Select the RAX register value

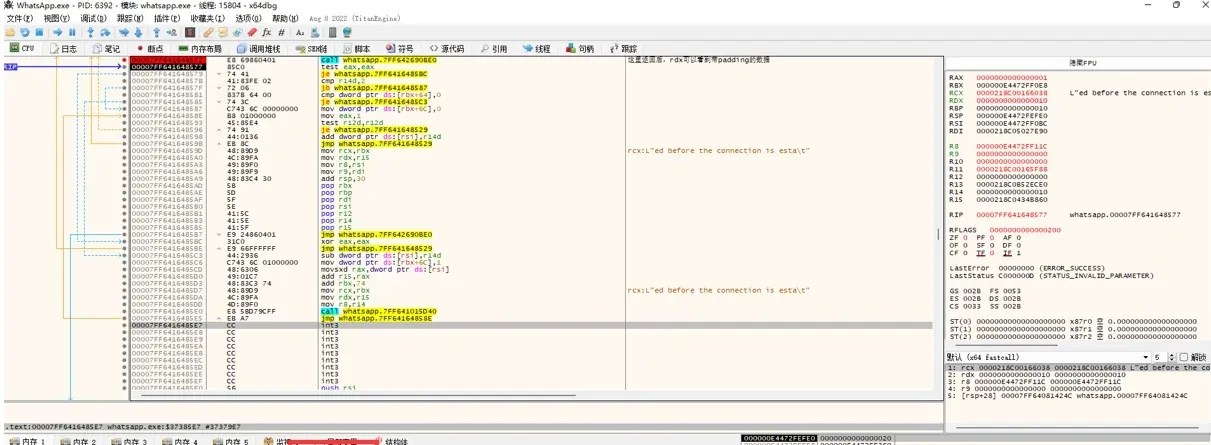(x=1011, y=77)
